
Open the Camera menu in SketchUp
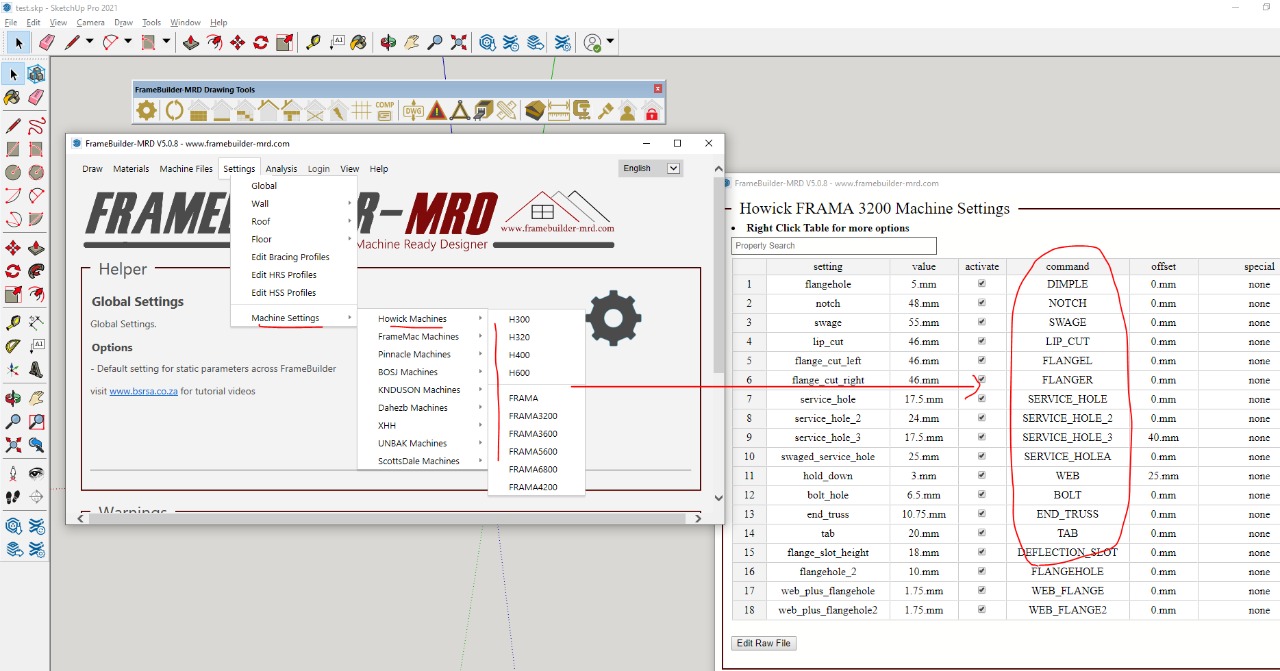tap(90, 22)
